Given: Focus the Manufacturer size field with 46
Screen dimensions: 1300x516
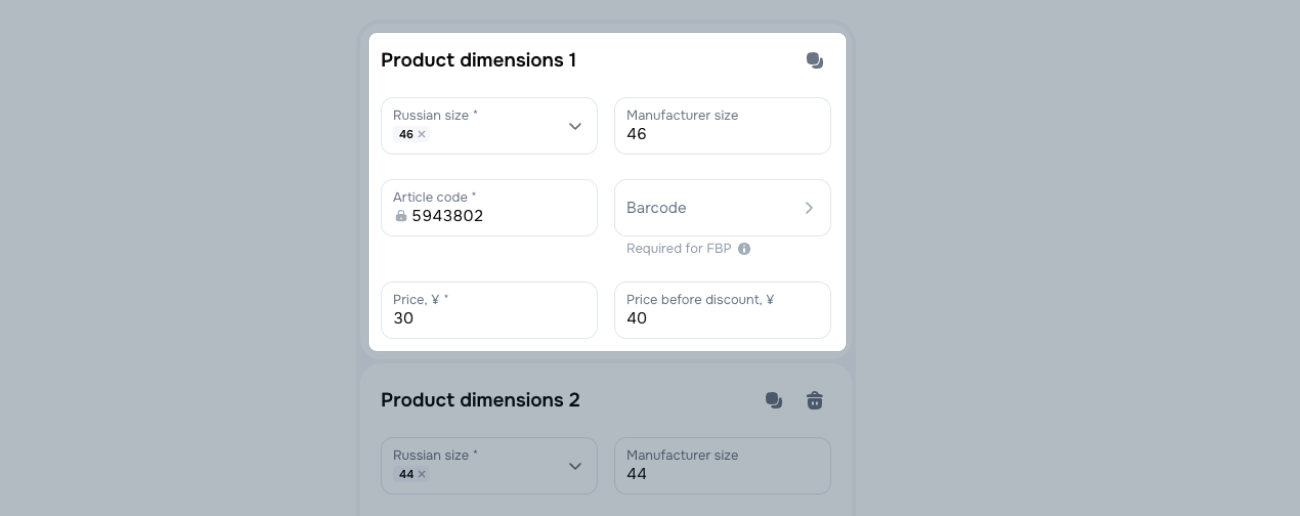Looking at the screenshot, I should [722, 133].
